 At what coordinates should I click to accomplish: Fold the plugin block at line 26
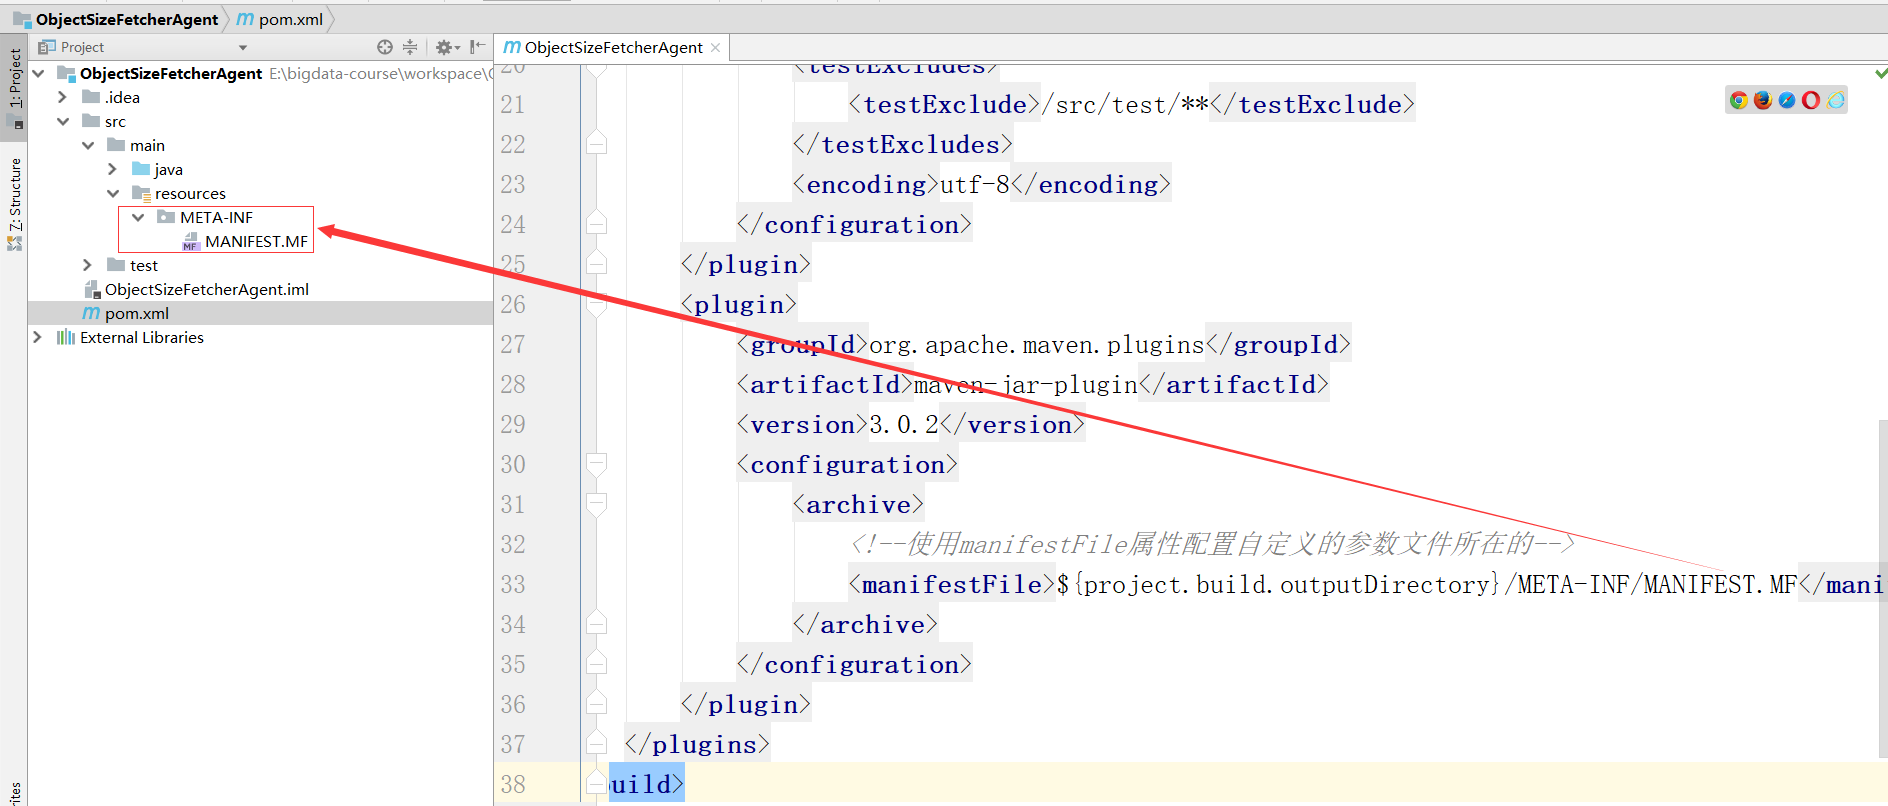point(597,304)
